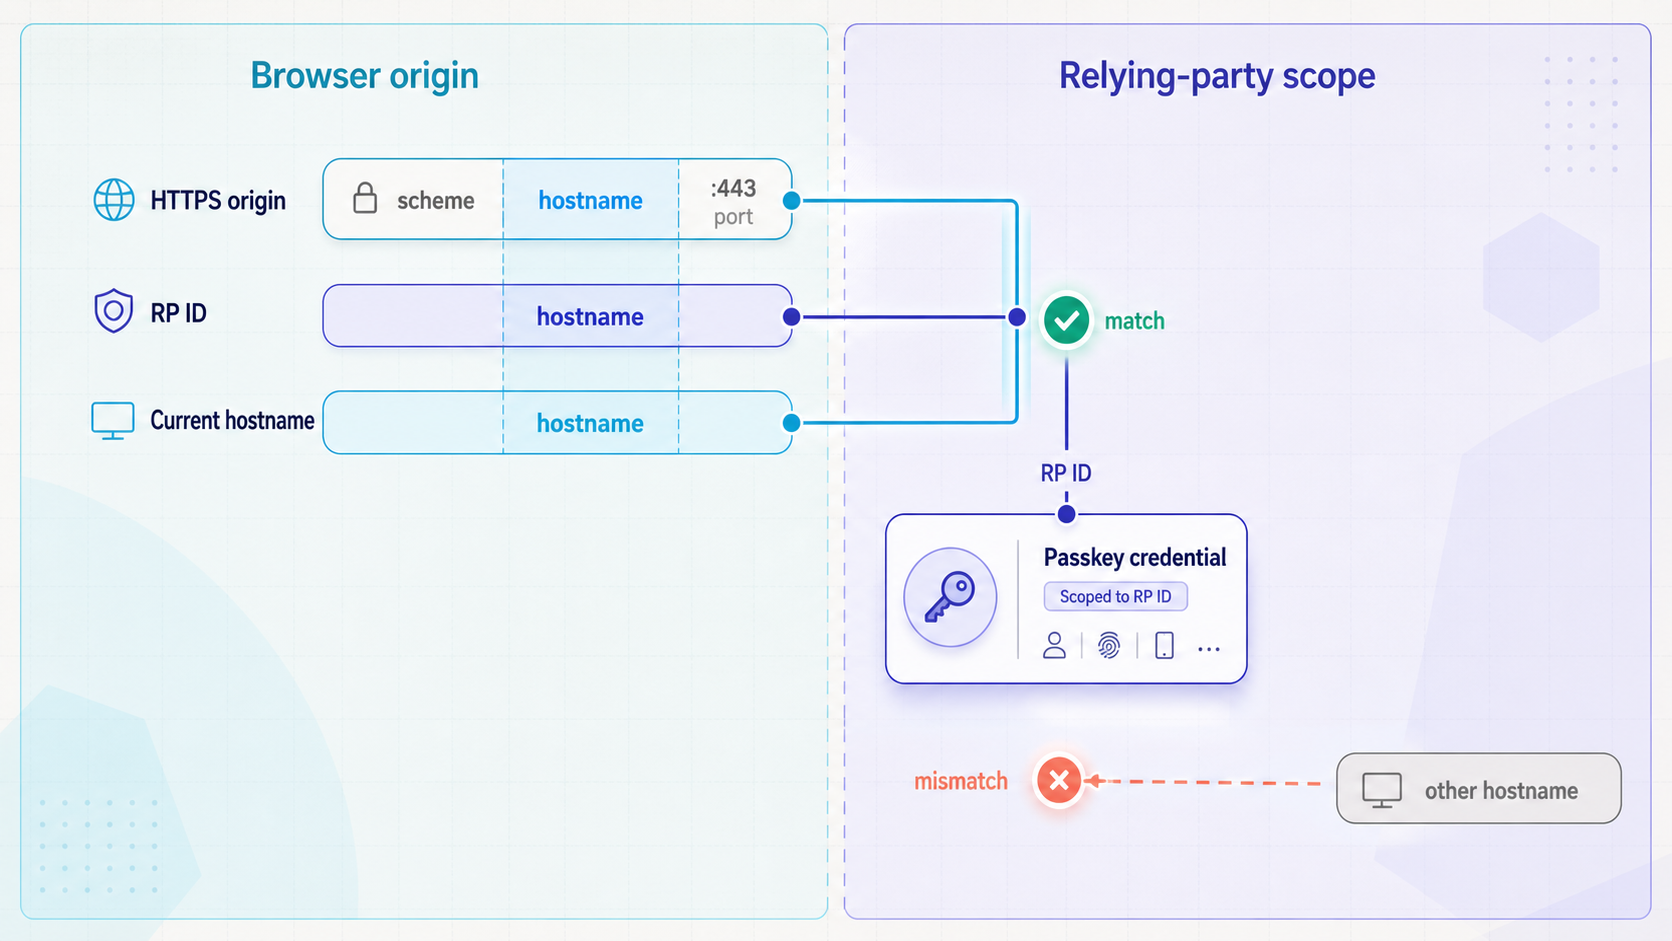Click the three-dots more icon in passkey card

[x=1209, y=649]
